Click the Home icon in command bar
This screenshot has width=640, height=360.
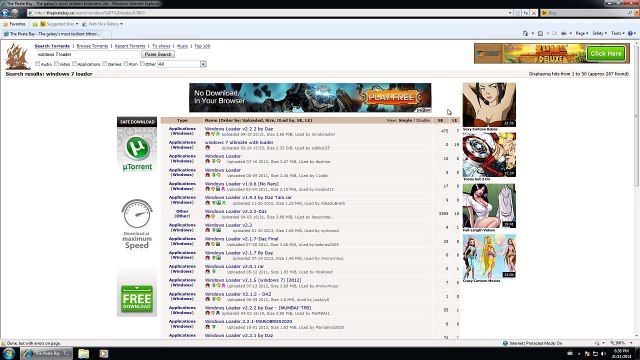click(x=525, y=33)
